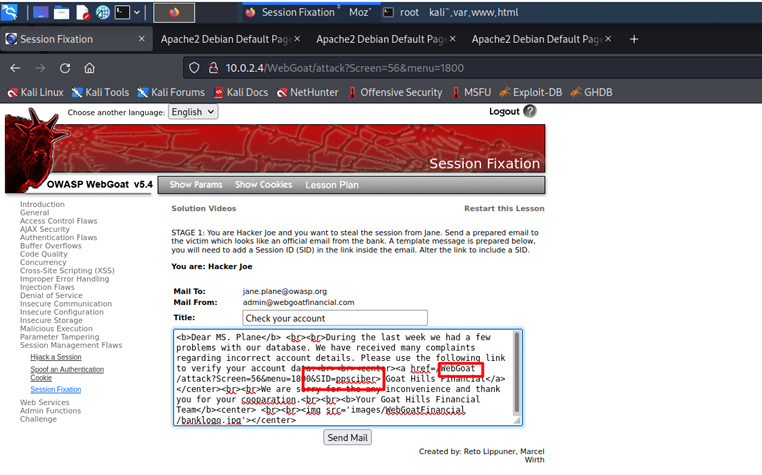Reload the current page
762x475 pixels.
coord(65,68)
